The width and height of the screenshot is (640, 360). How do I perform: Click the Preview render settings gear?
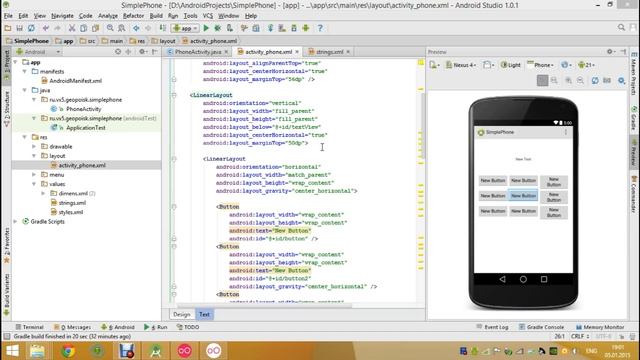pyautogui.click(x=621, y=80)
